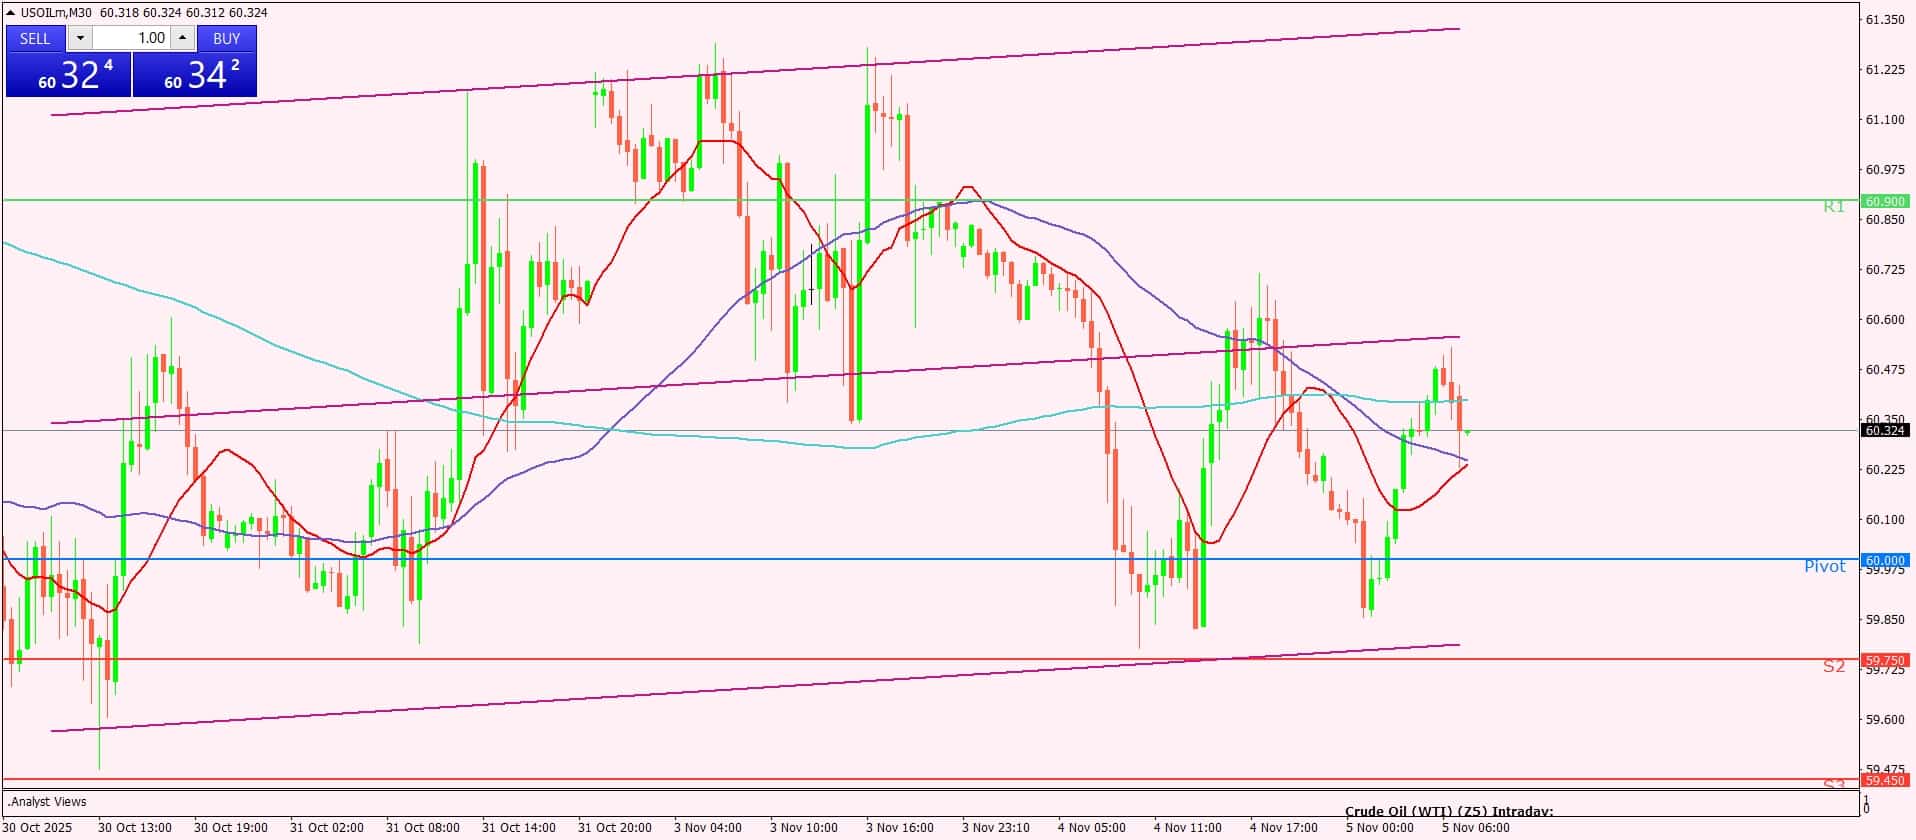Image resolution: width=1916 pixels, height=840 pixels.
Task: Click the red S3 price tag 59.450
Action: pyautogui.click(x=1884, y=780)
